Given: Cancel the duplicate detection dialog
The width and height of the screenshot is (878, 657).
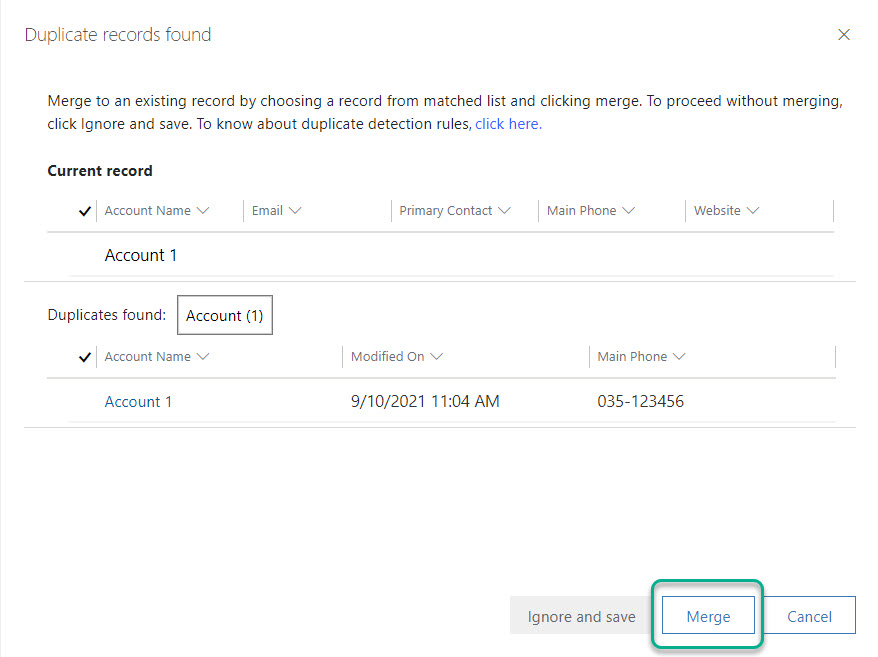Looking at the screenshot, I should [x=809, y=616].
